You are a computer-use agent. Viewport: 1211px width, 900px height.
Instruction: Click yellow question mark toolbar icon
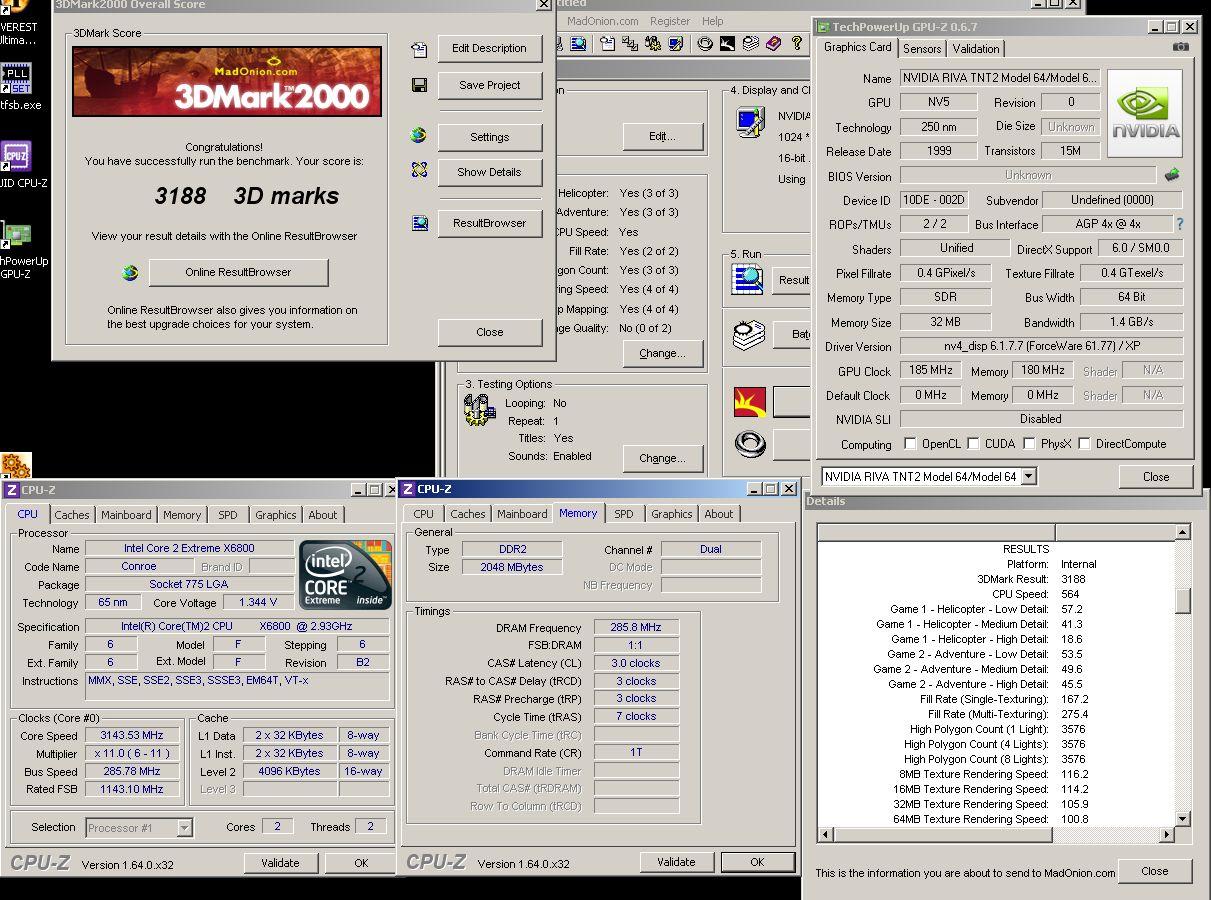797,44
